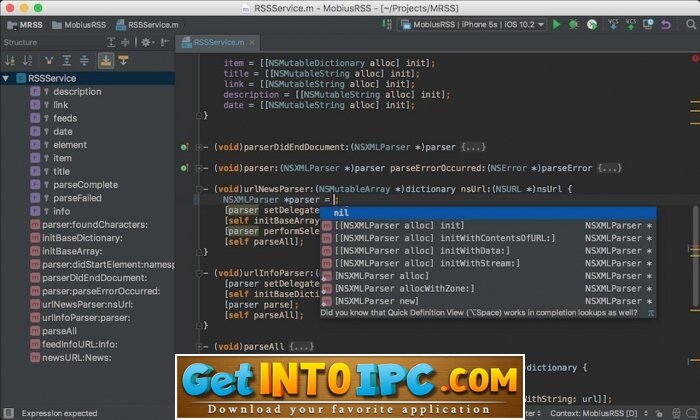Sort structure by visibility icon
The image size is (700, 420).
click(10, 61)
